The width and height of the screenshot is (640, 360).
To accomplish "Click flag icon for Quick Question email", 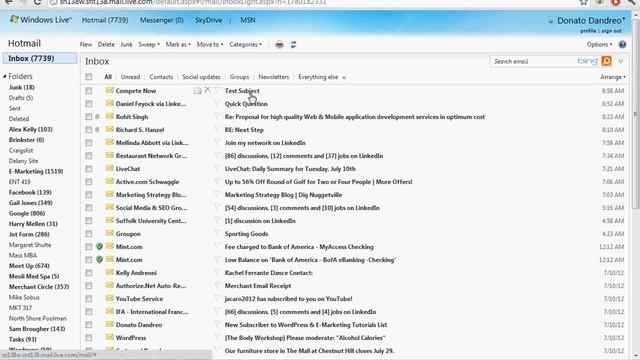I will pyautogui.click(x=217, y=104).
